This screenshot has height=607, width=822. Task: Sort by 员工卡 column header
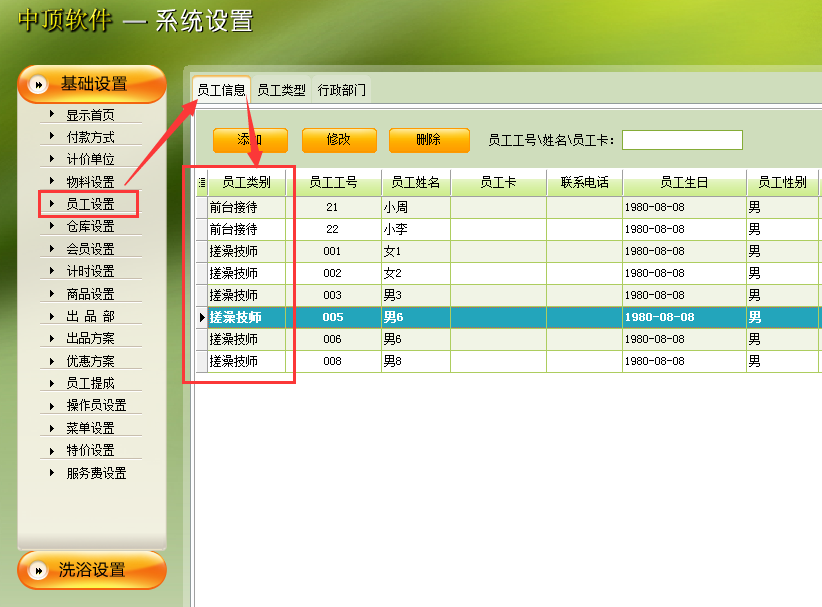click(499, 183)
